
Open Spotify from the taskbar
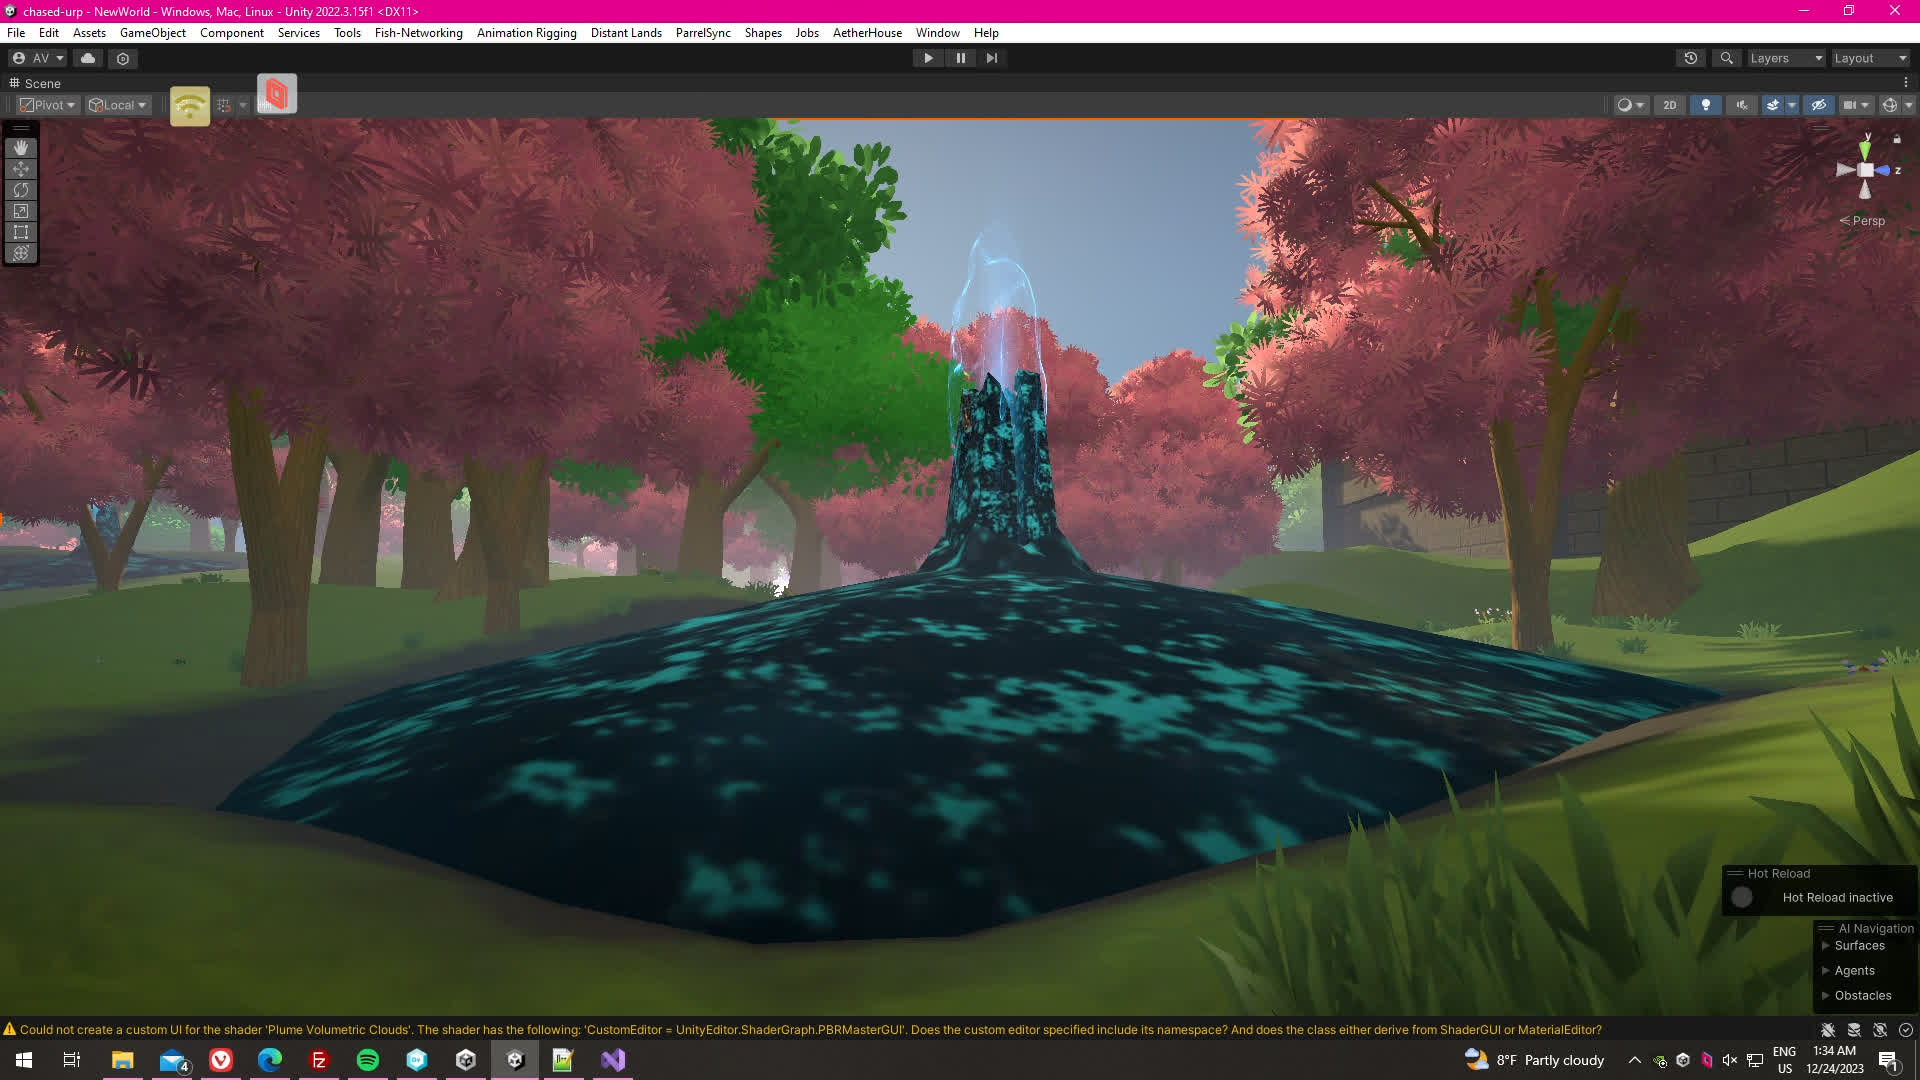368,1060
